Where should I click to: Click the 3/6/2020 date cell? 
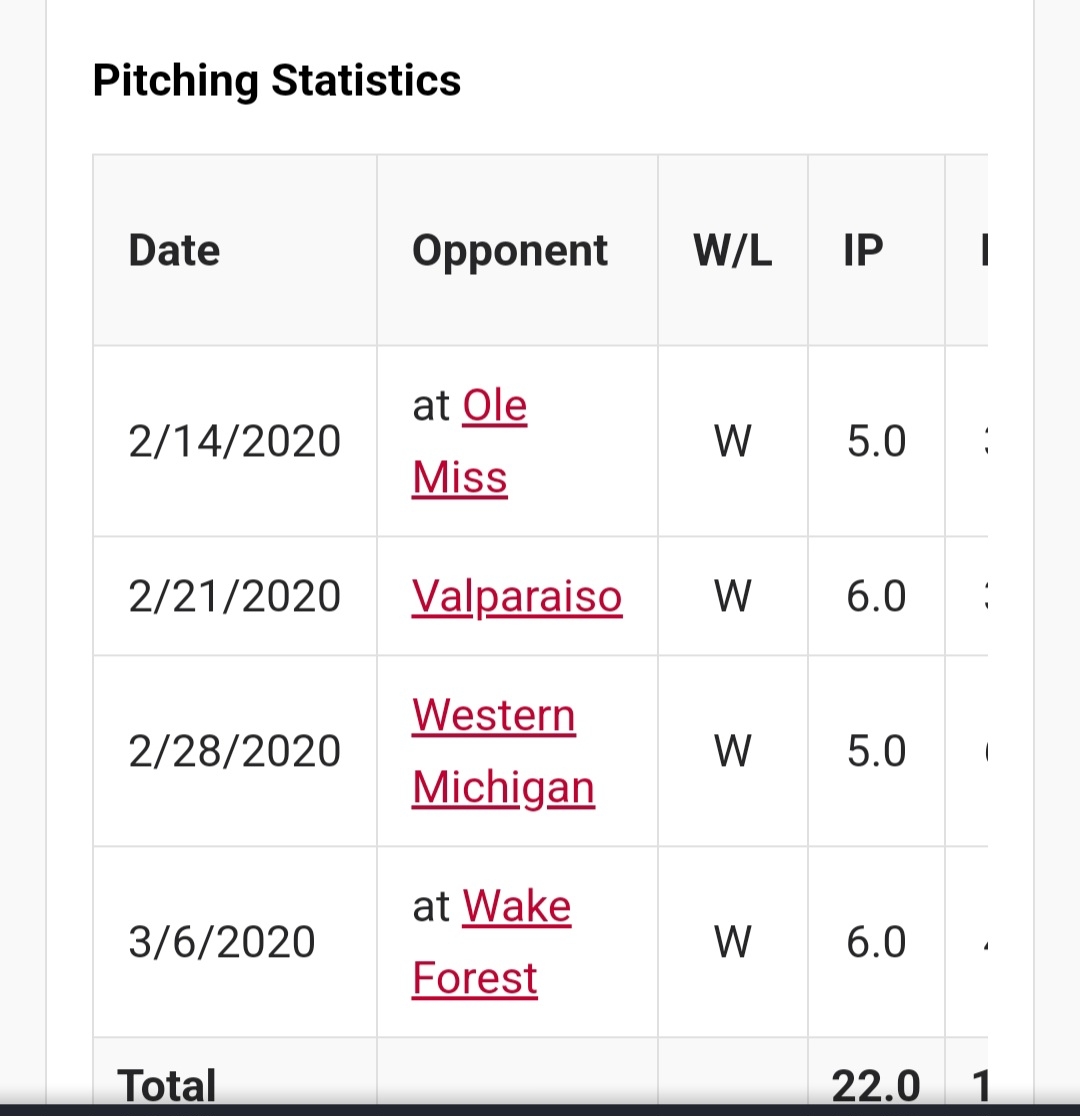point(221,942)
